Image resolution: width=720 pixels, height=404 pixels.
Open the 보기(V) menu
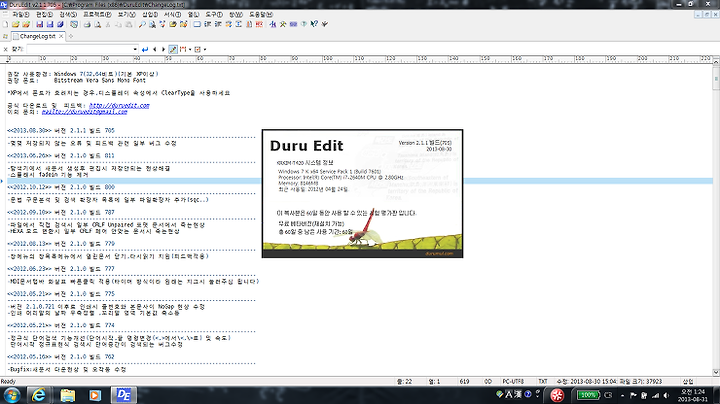(x=126, y=15)
